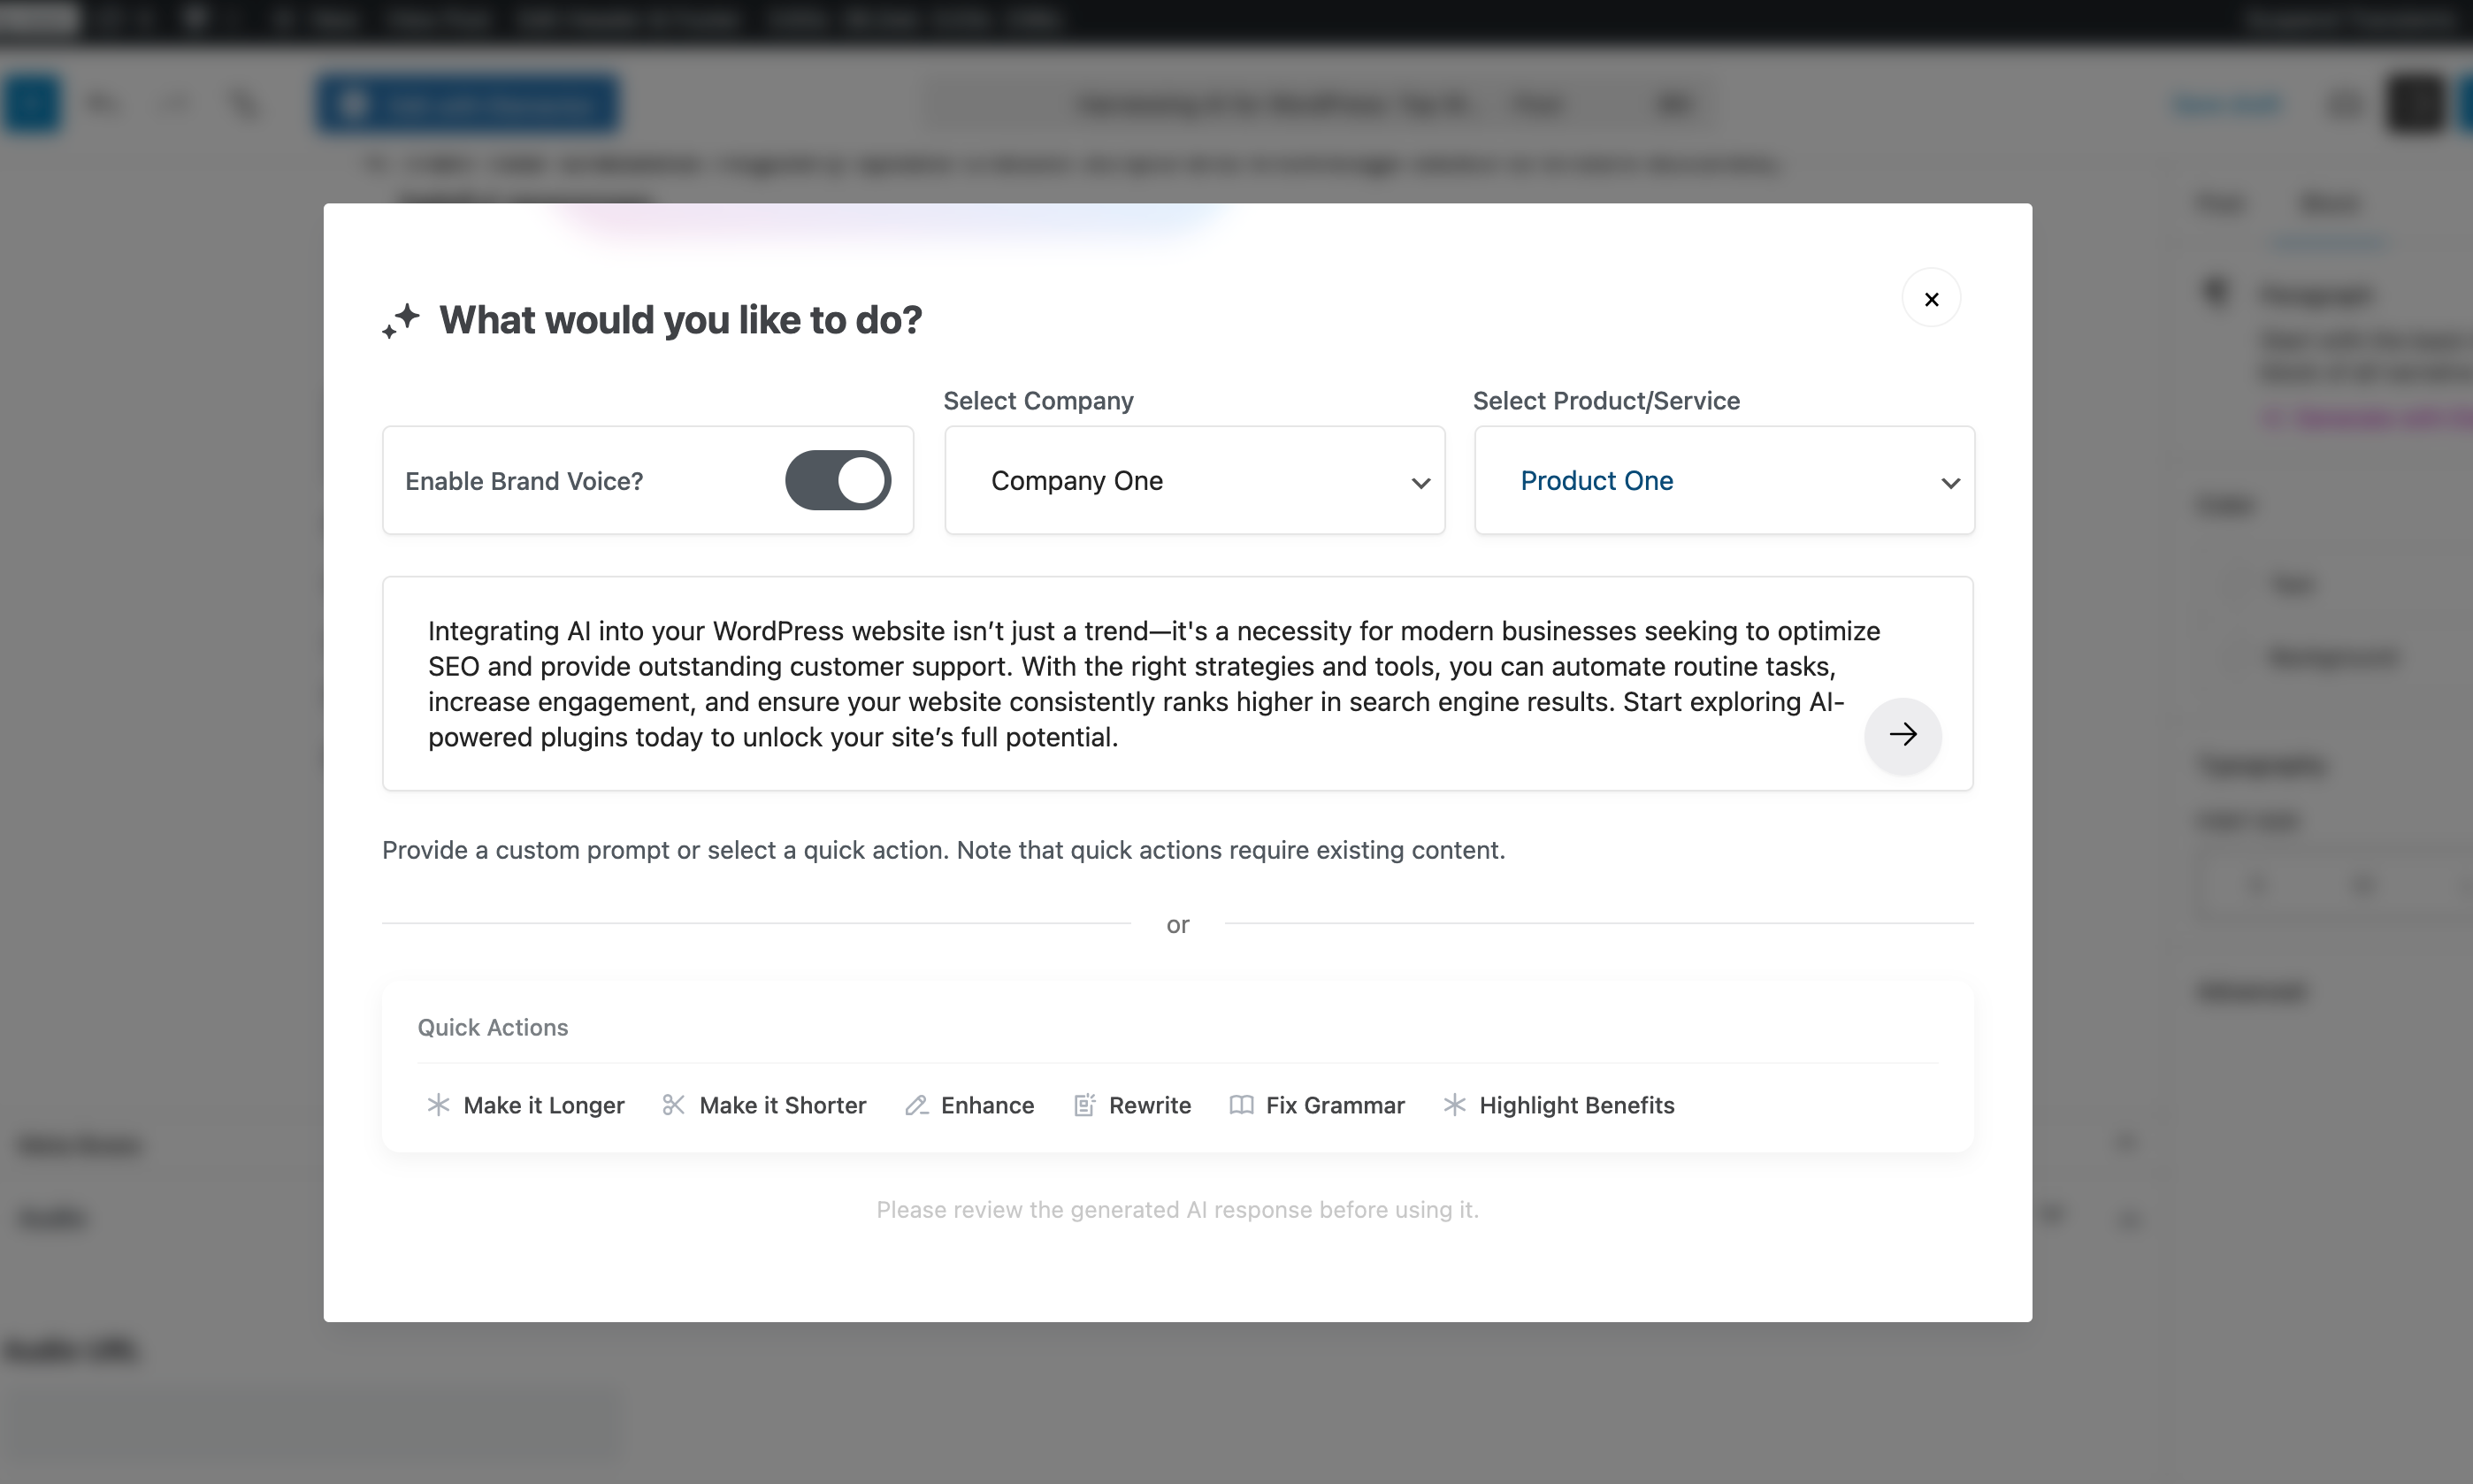Viewport: 2473px width, 1484px height.
Task: Select the Enhance pencil icon
Action: pos(916,1105)
